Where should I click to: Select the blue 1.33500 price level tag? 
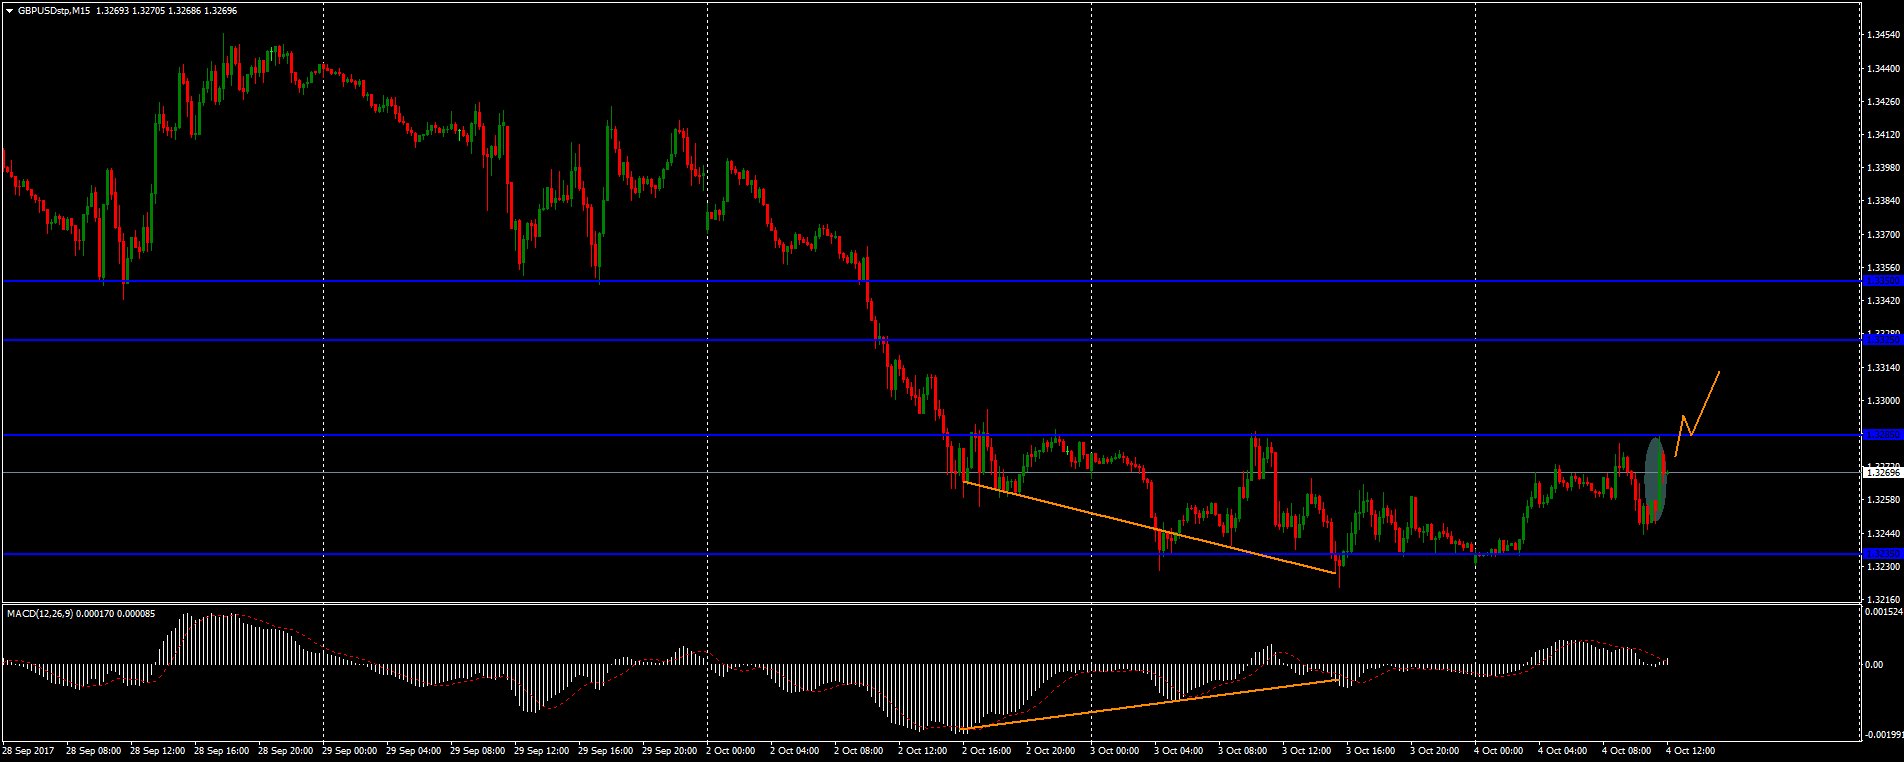(1883, 281)
